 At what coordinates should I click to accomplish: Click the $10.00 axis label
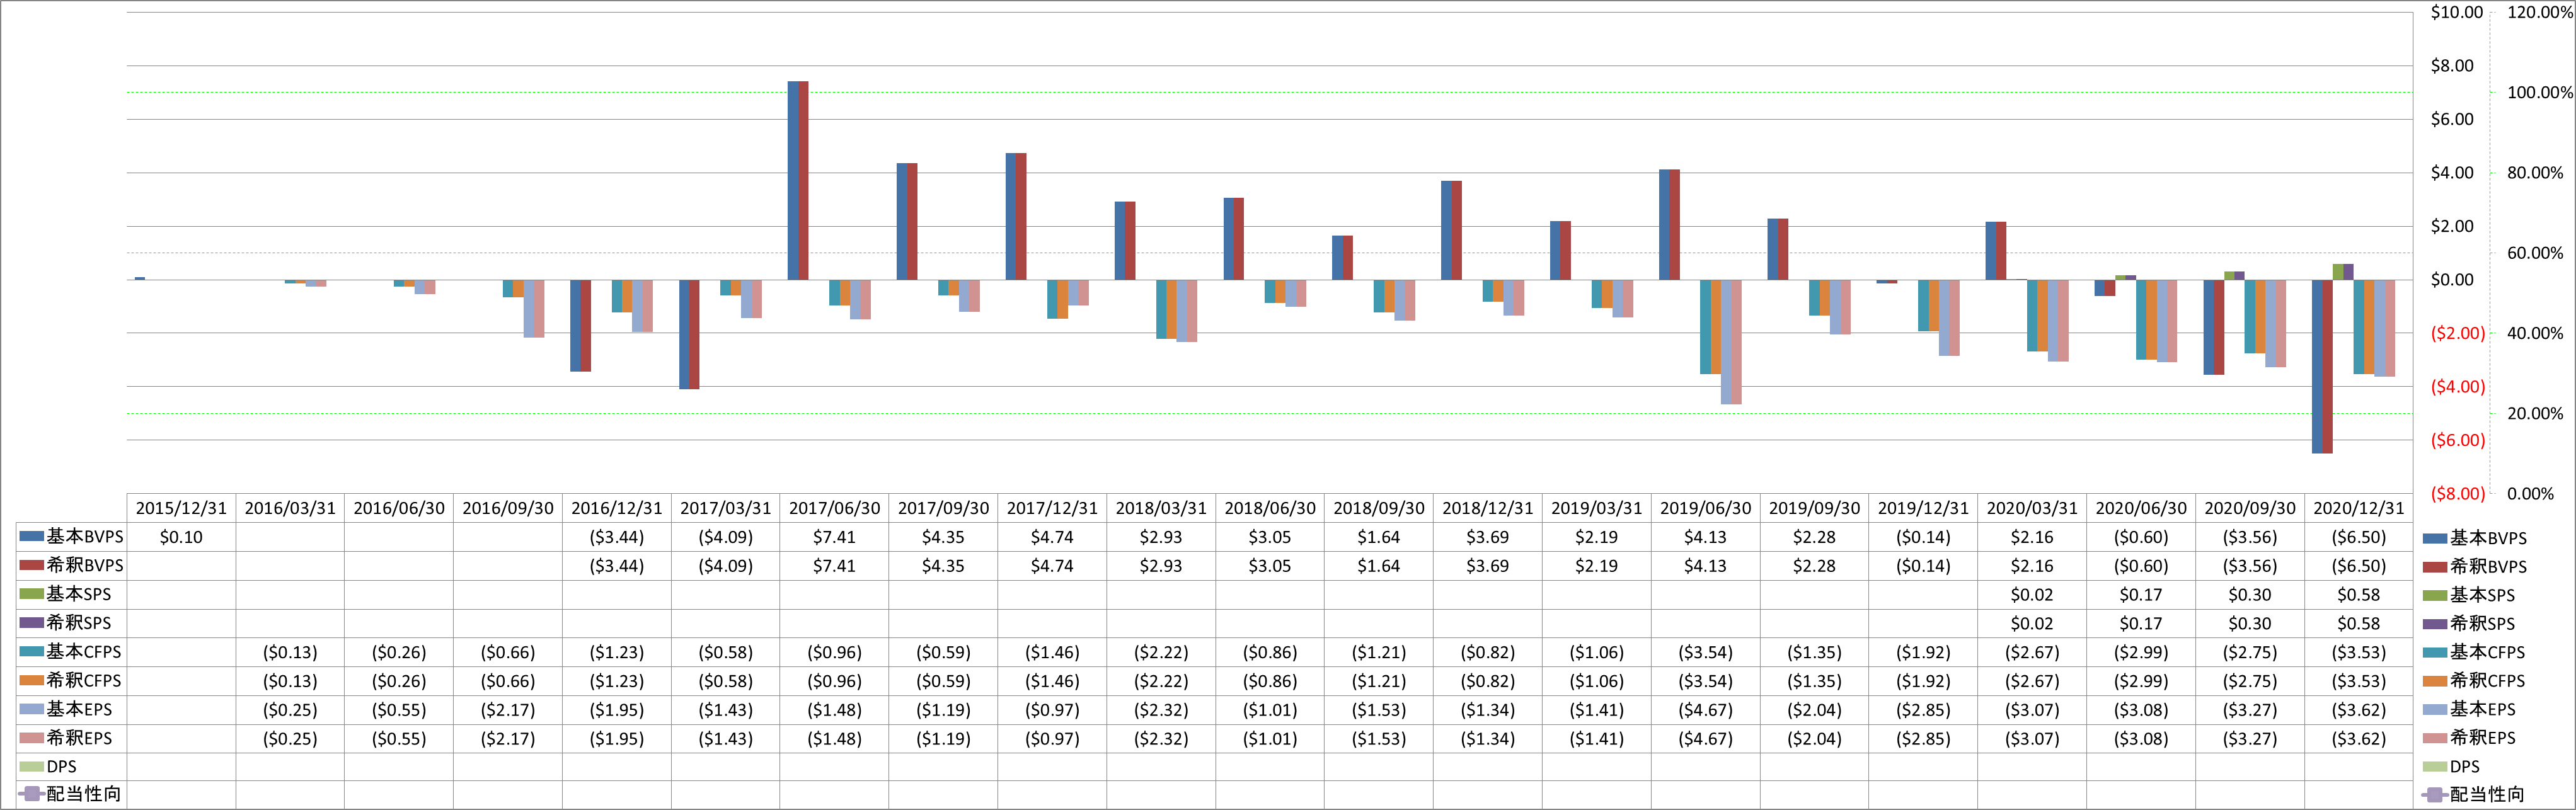coord(2457,12)
